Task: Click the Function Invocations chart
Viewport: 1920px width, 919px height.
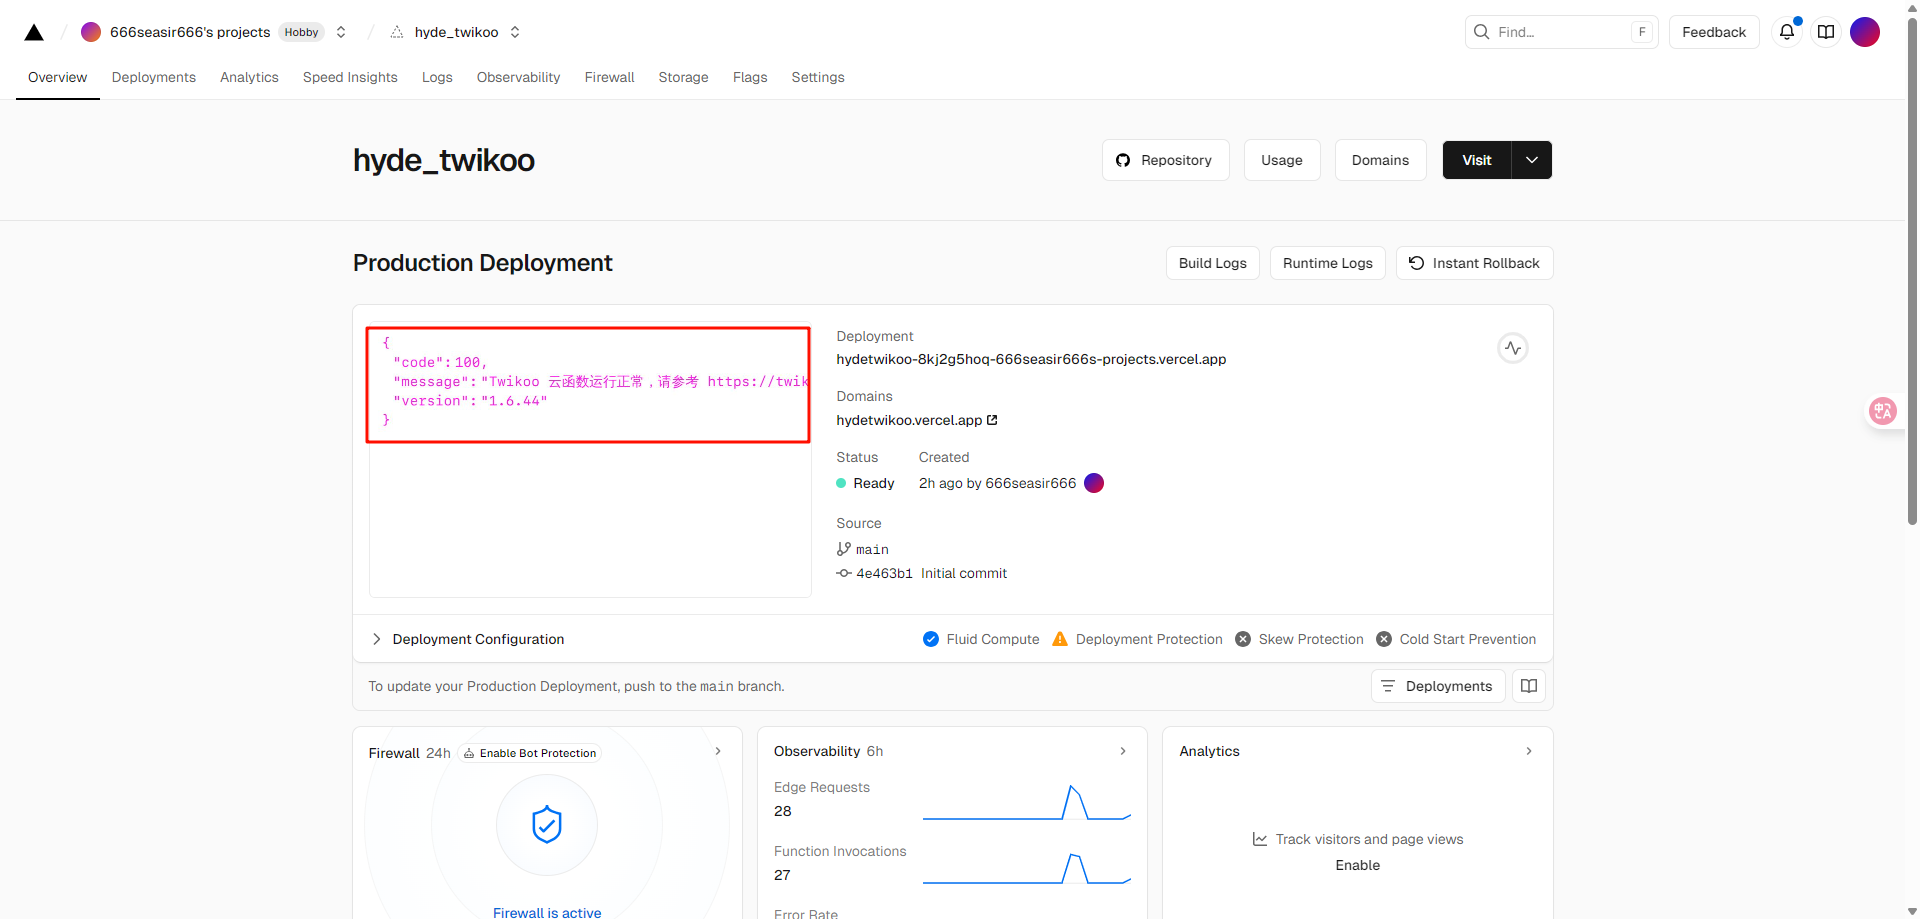Action: (1027, 867)
